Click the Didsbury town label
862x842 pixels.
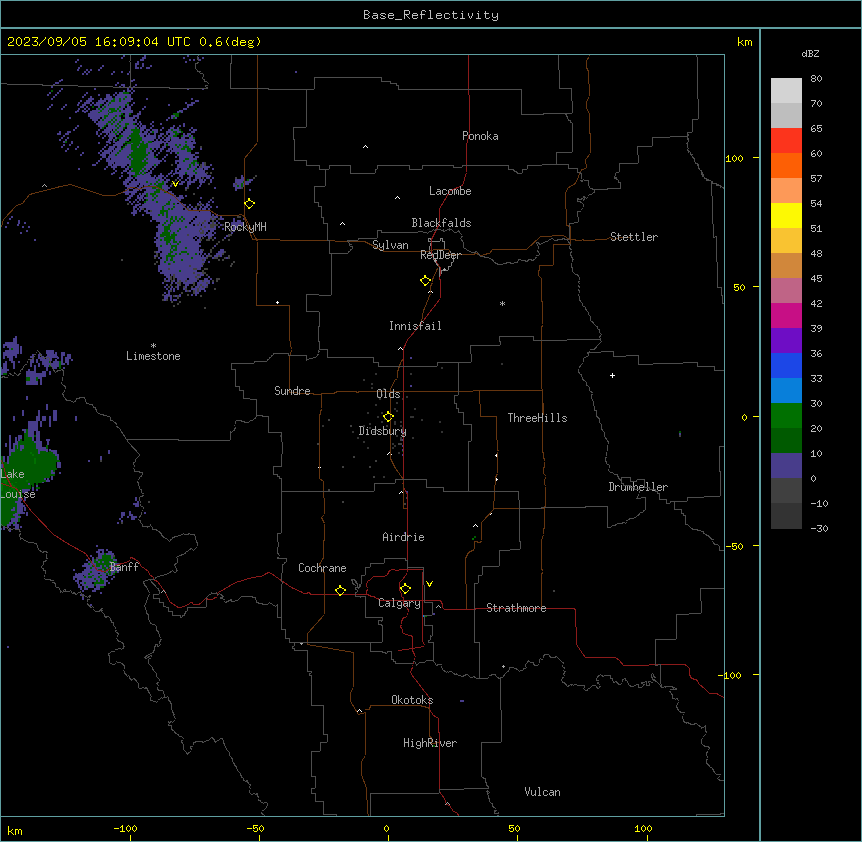point(383,431)
